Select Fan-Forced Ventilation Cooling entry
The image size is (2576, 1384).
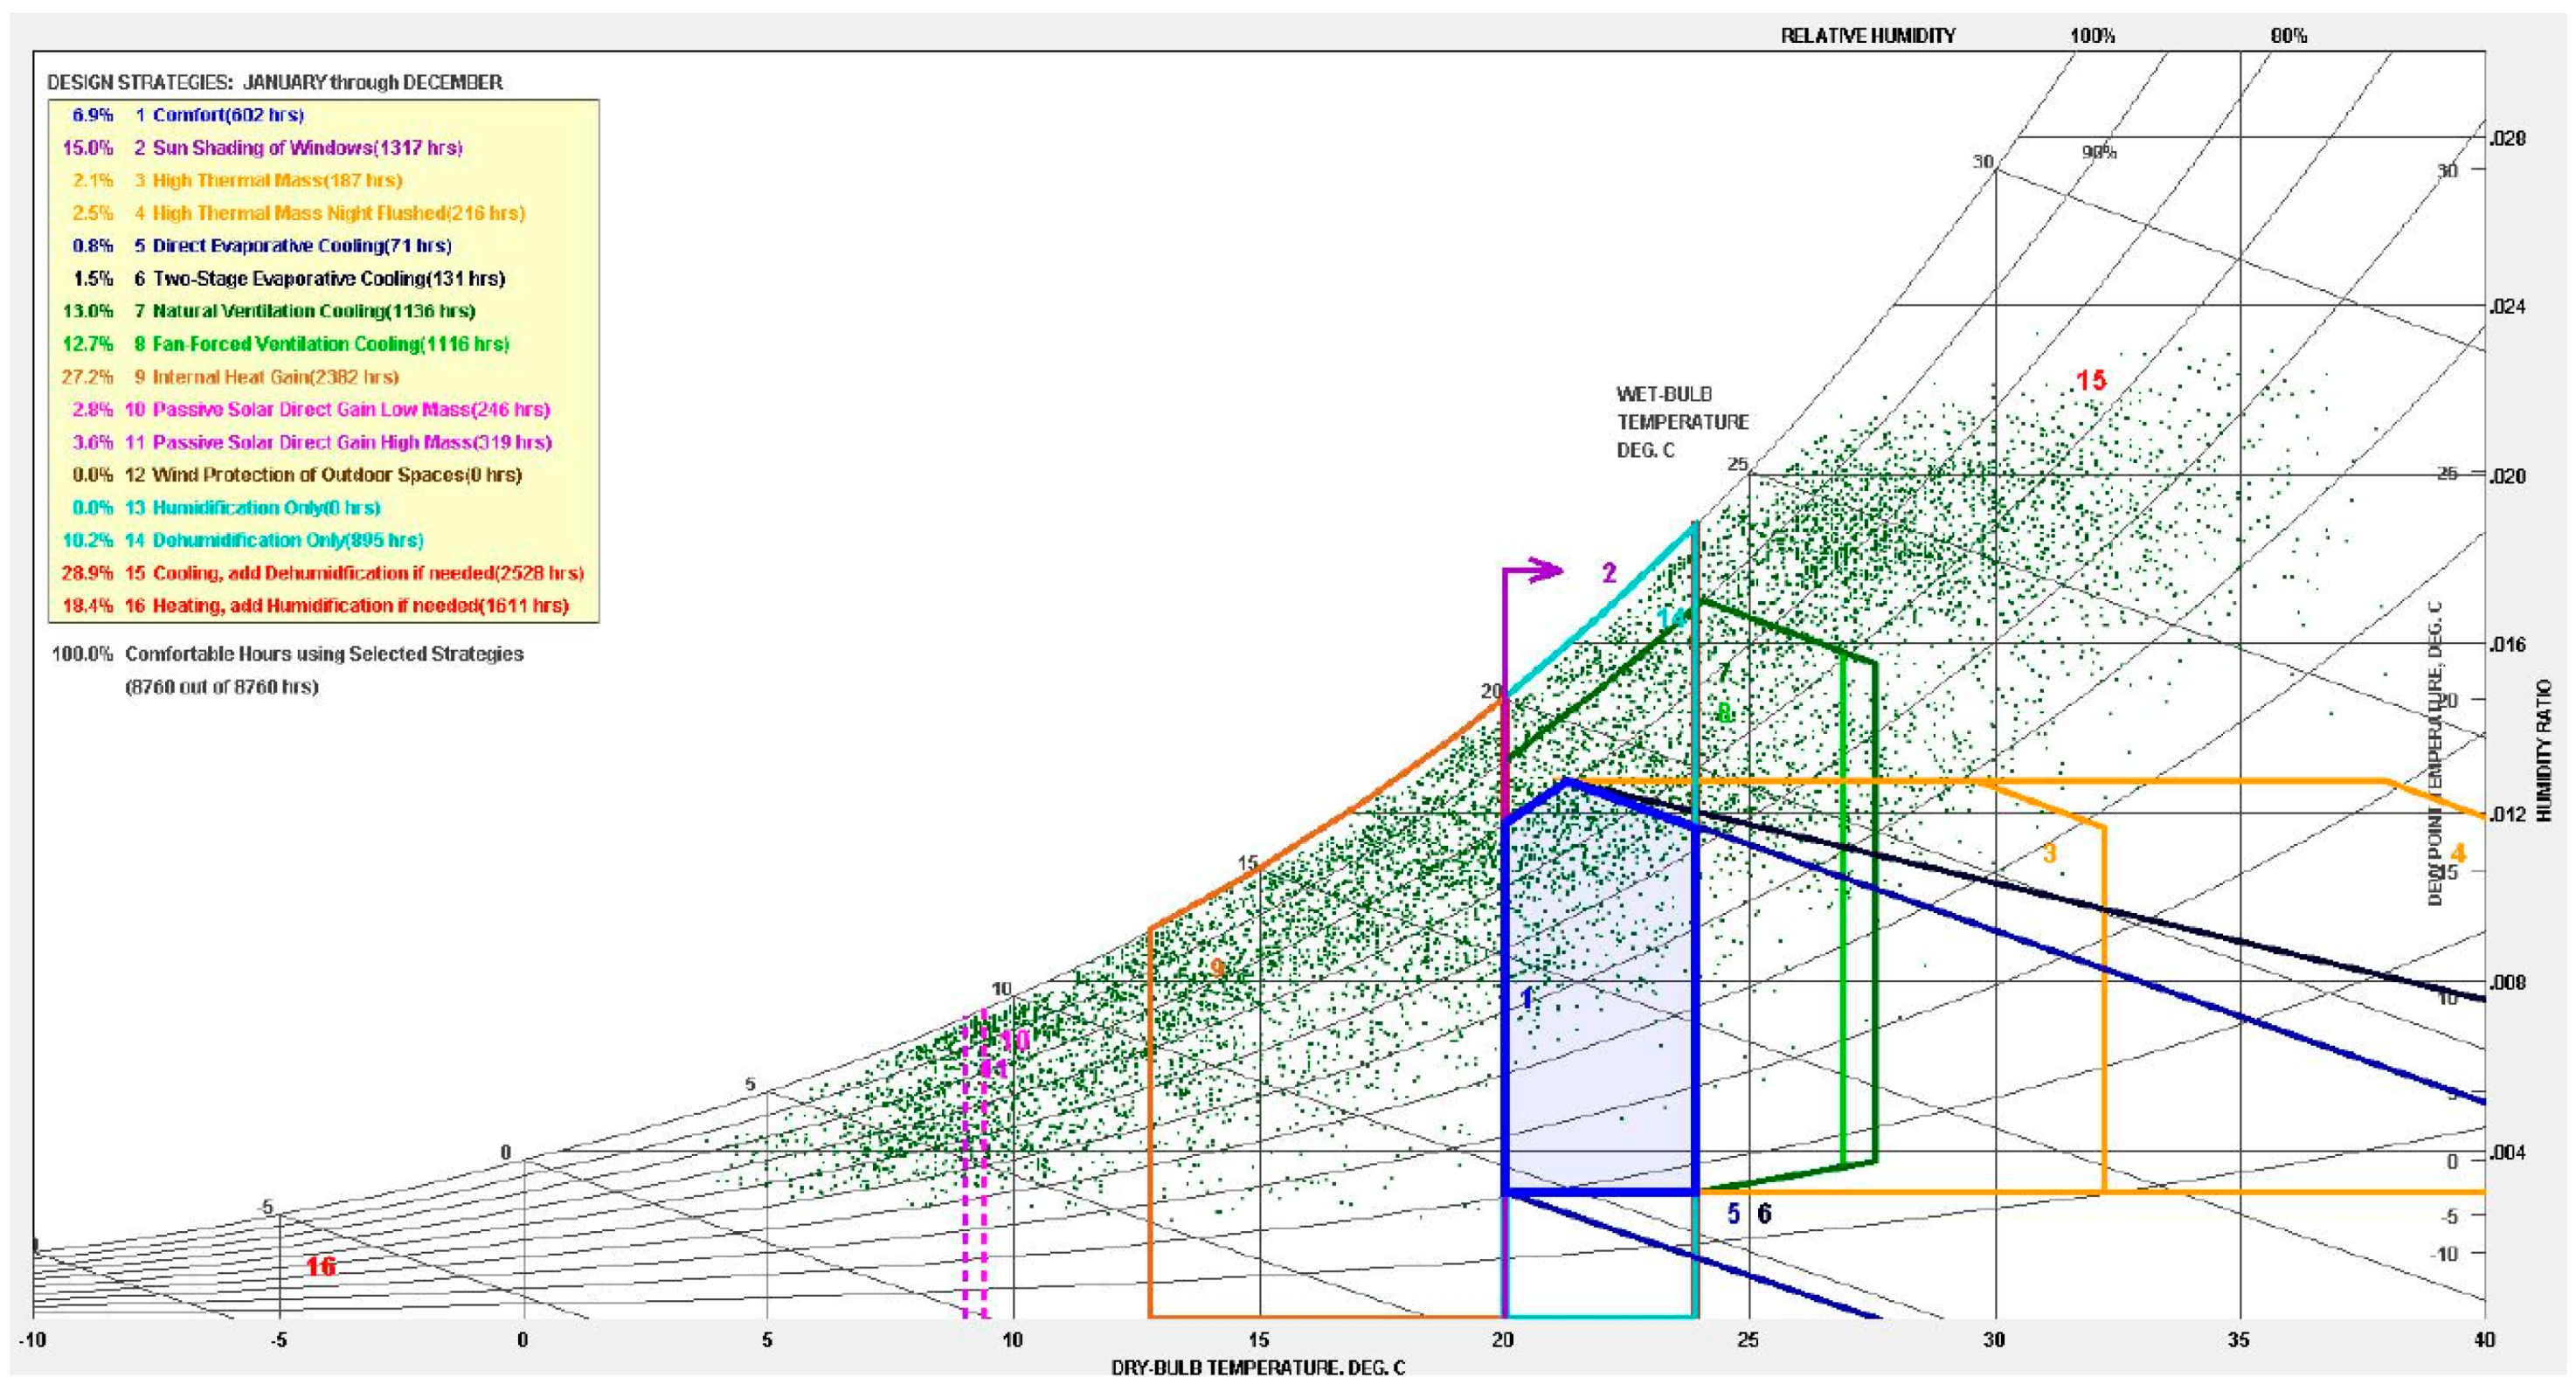click(329, 344)
